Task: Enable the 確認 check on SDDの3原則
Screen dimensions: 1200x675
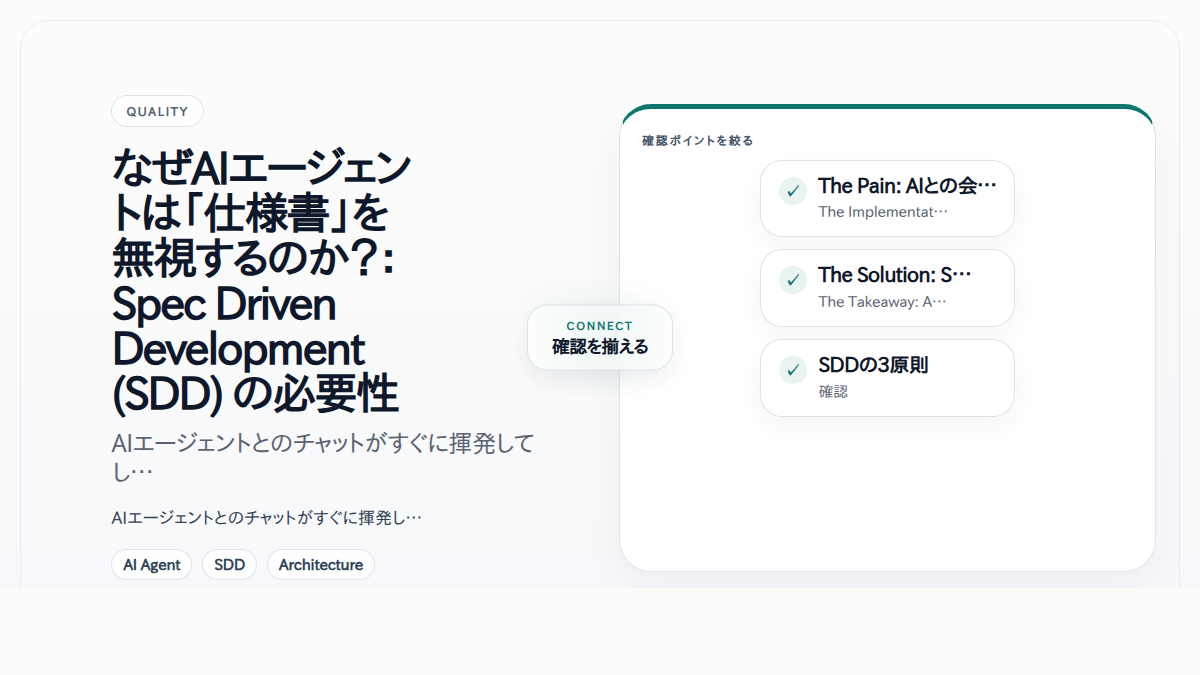Action: [791, 369]
